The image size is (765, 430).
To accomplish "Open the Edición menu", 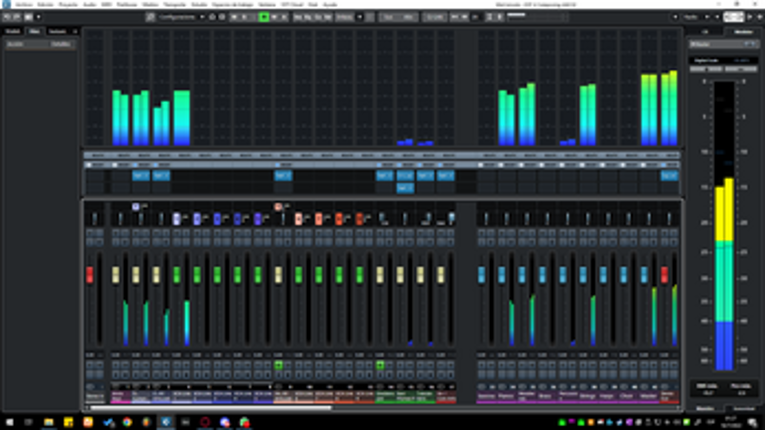I will pos(45,4).
